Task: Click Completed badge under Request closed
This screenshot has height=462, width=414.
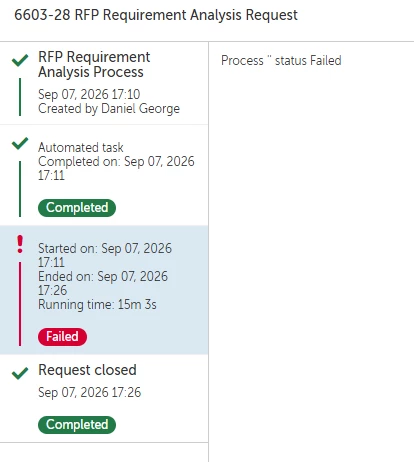Action: (77, 425)
